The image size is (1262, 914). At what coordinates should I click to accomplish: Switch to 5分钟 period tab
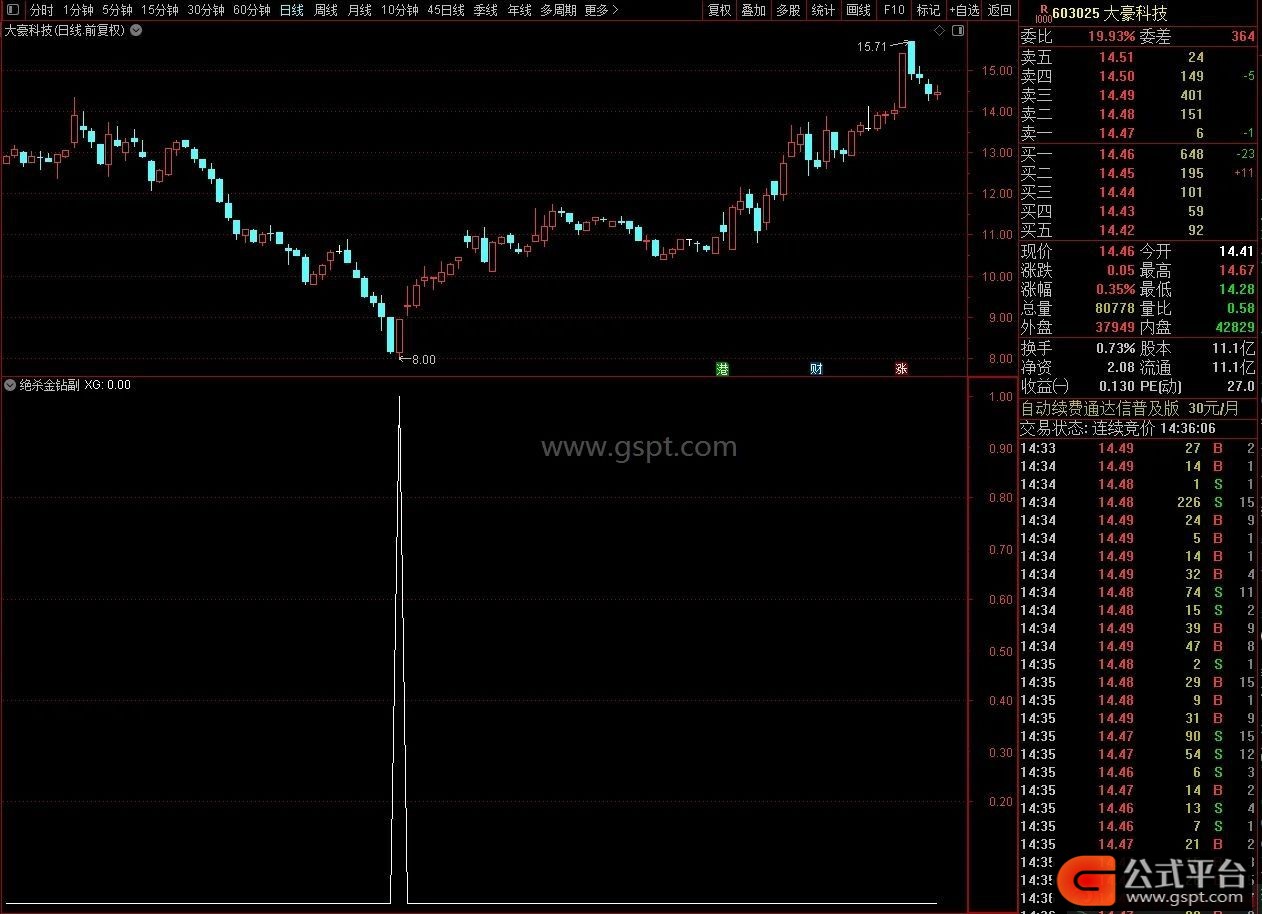coord(117,10)
